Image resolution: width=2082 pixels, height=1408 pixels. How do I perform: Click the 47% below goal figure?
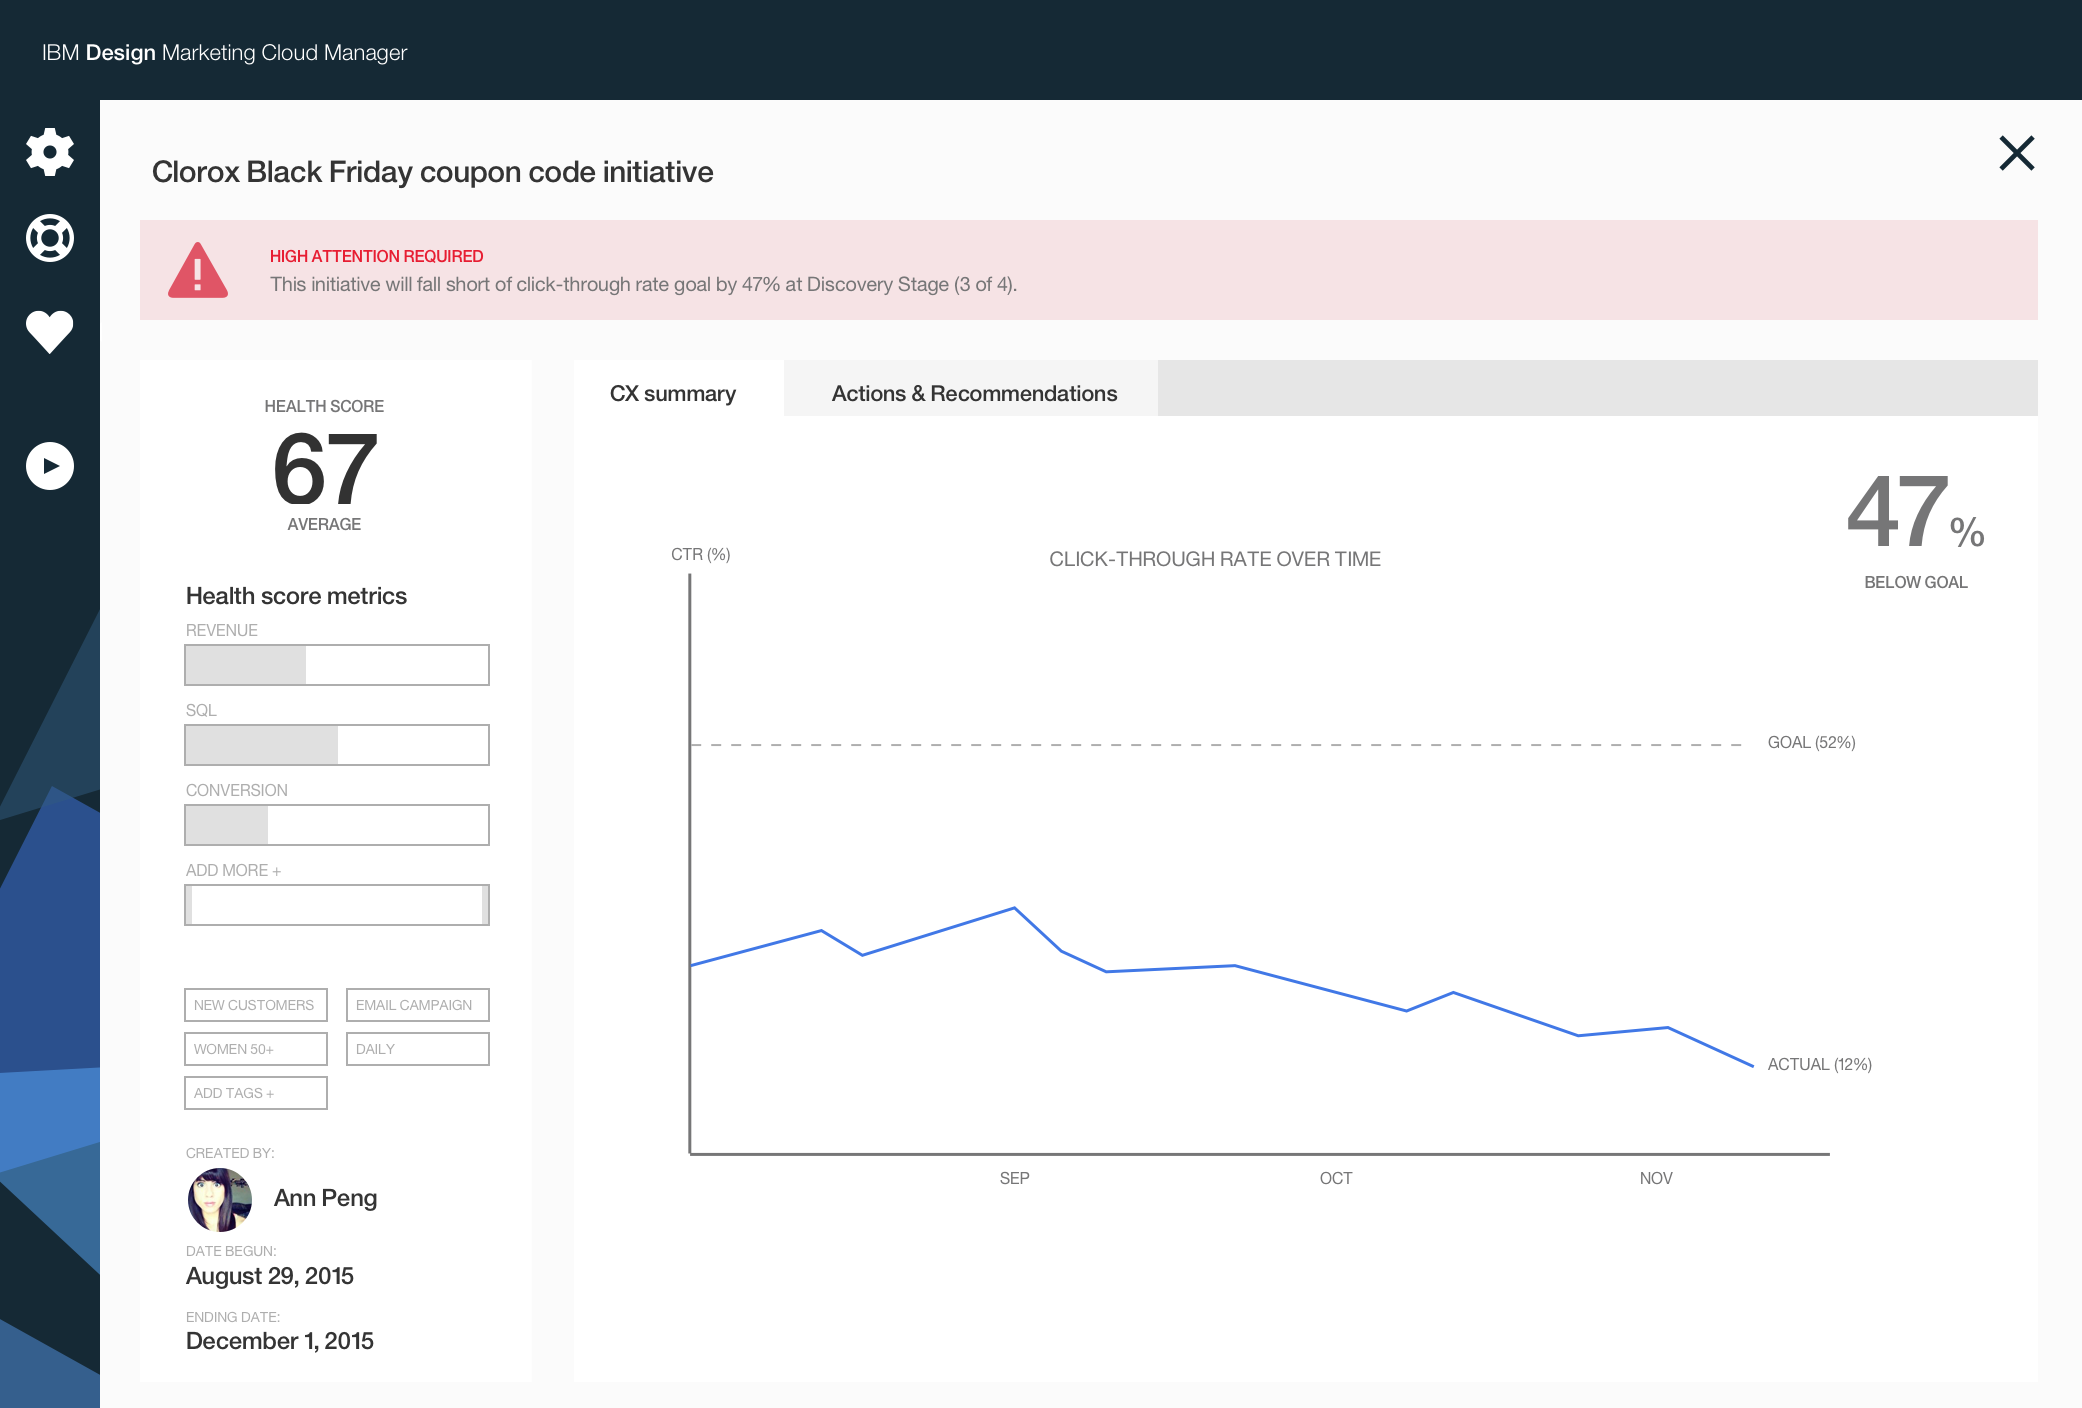(x=1915, y=513)
